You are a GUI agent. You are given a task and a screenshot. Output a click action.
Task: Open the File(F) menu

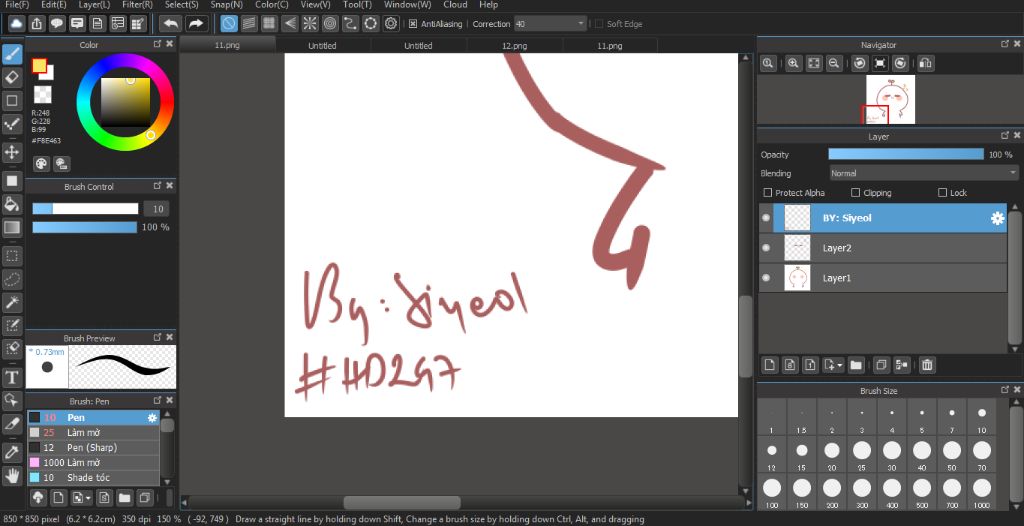[x=16, y=5]
